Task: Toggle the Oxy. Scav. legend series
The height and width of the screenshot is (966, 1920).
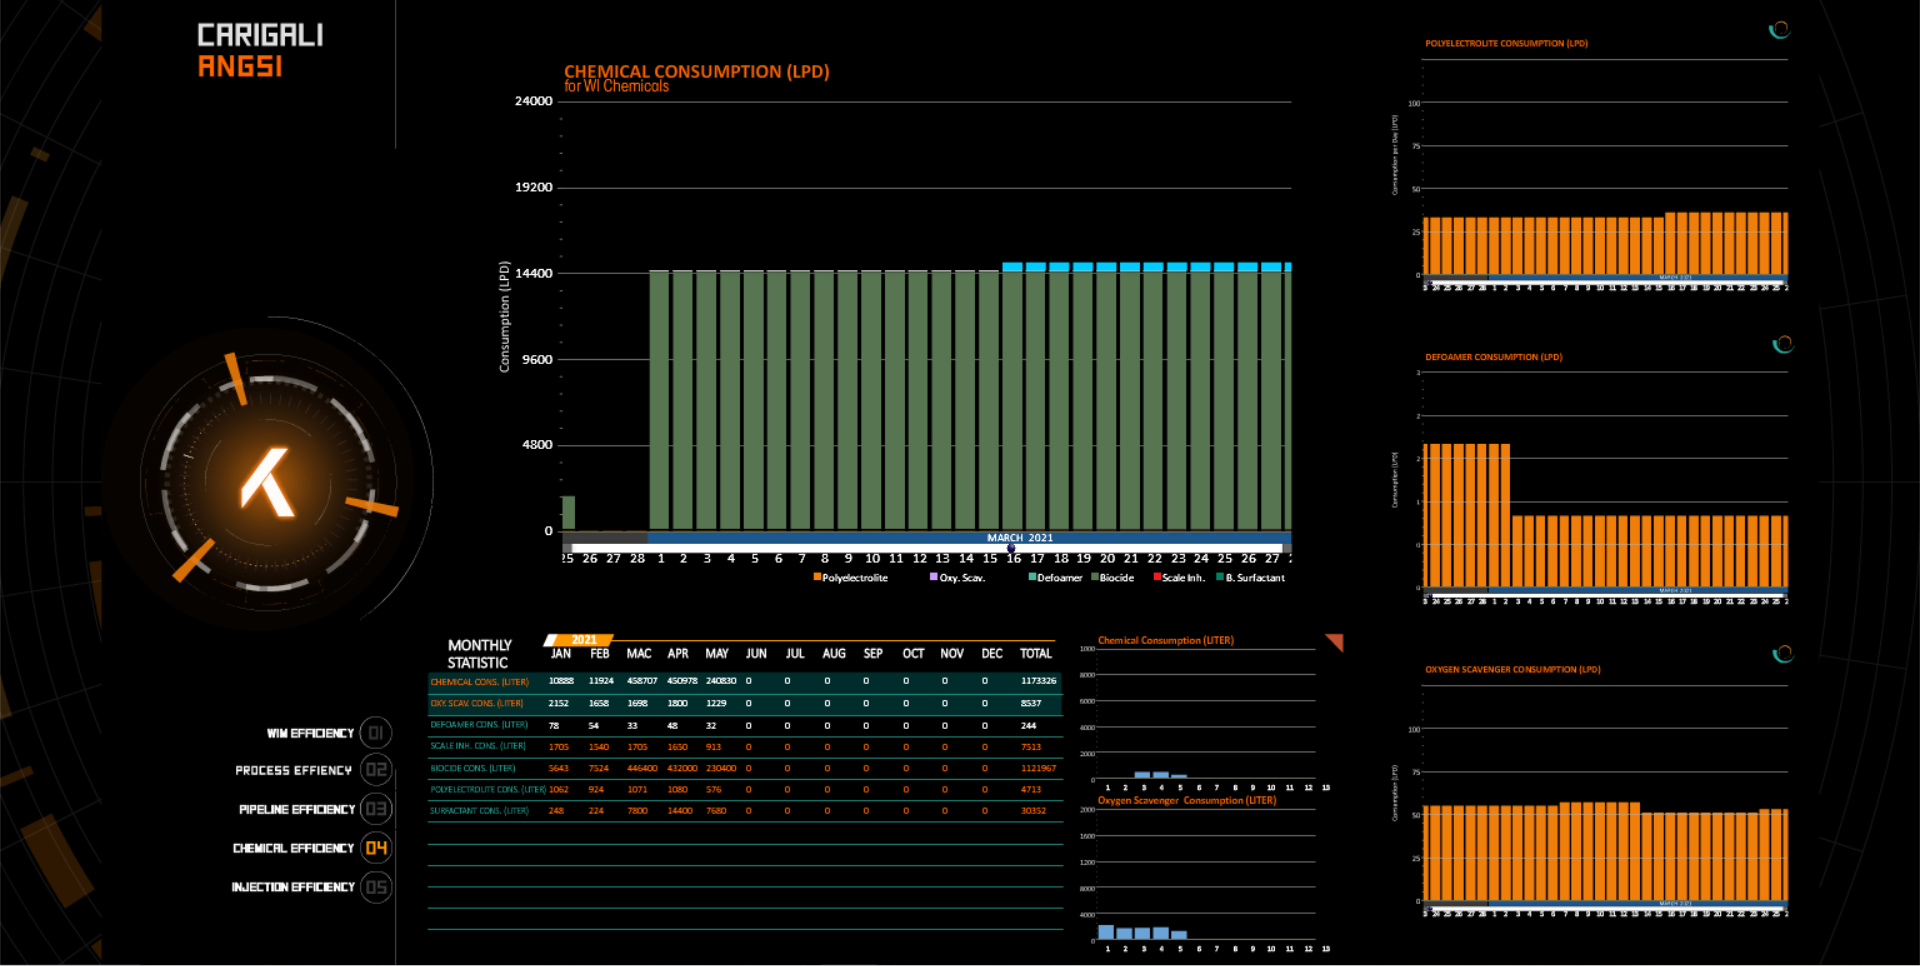Action: 961,578
